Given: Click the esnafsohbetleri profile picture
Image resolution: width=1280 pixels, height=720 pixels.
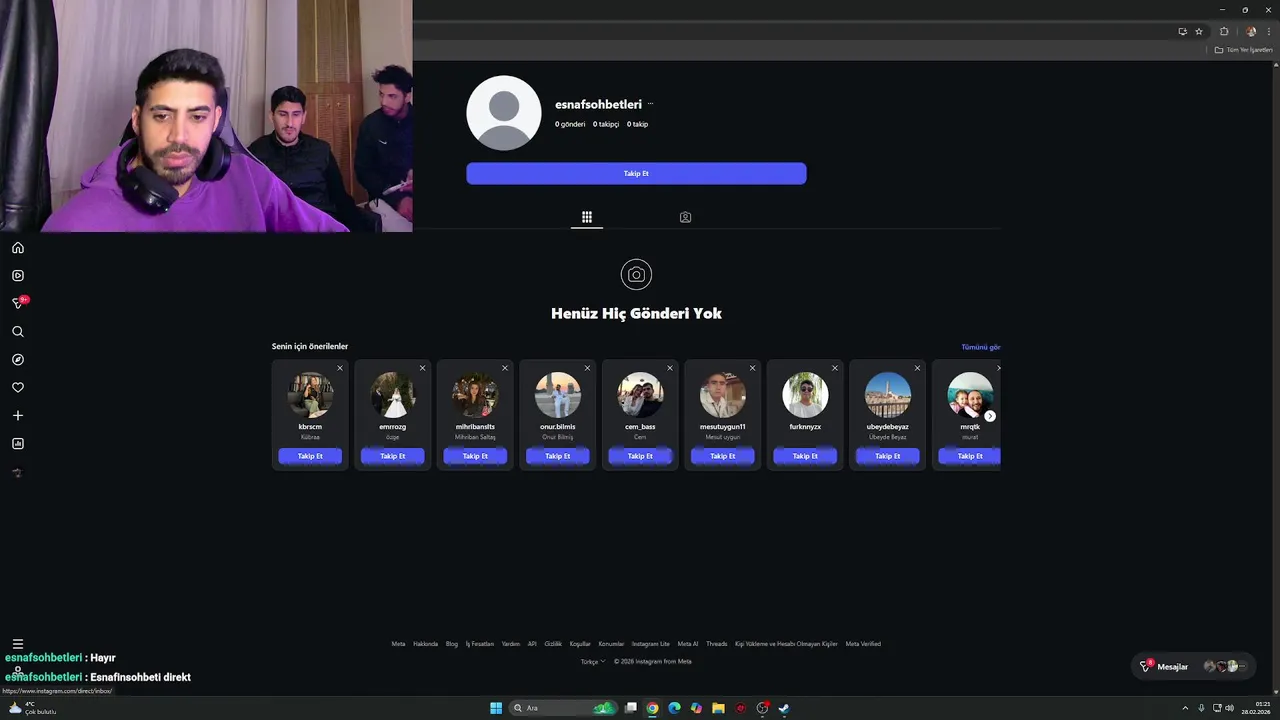Looking at the screenshot, I should [x=504, y=113].
